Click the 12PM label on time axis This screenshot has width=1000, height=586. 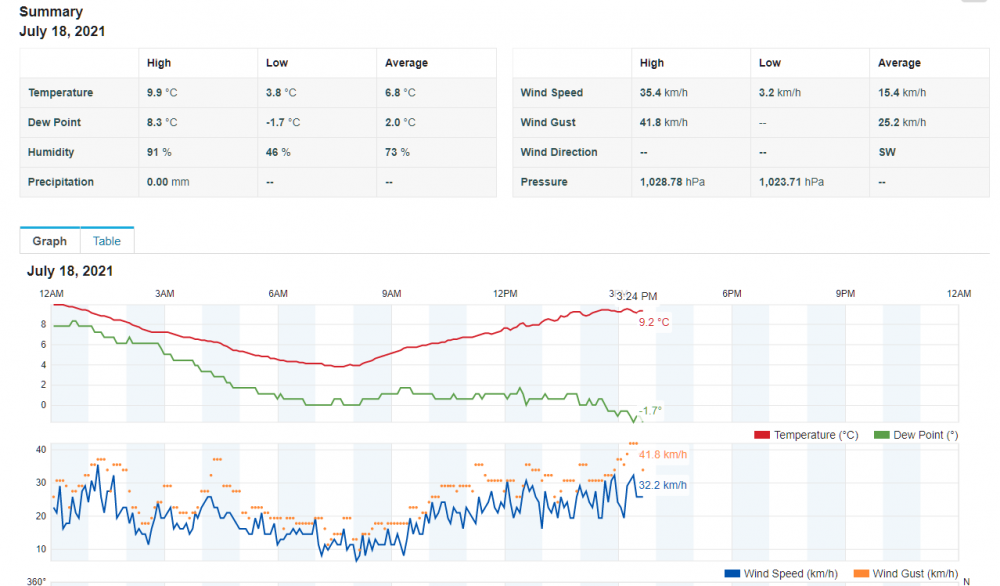(x=505, y=293)
